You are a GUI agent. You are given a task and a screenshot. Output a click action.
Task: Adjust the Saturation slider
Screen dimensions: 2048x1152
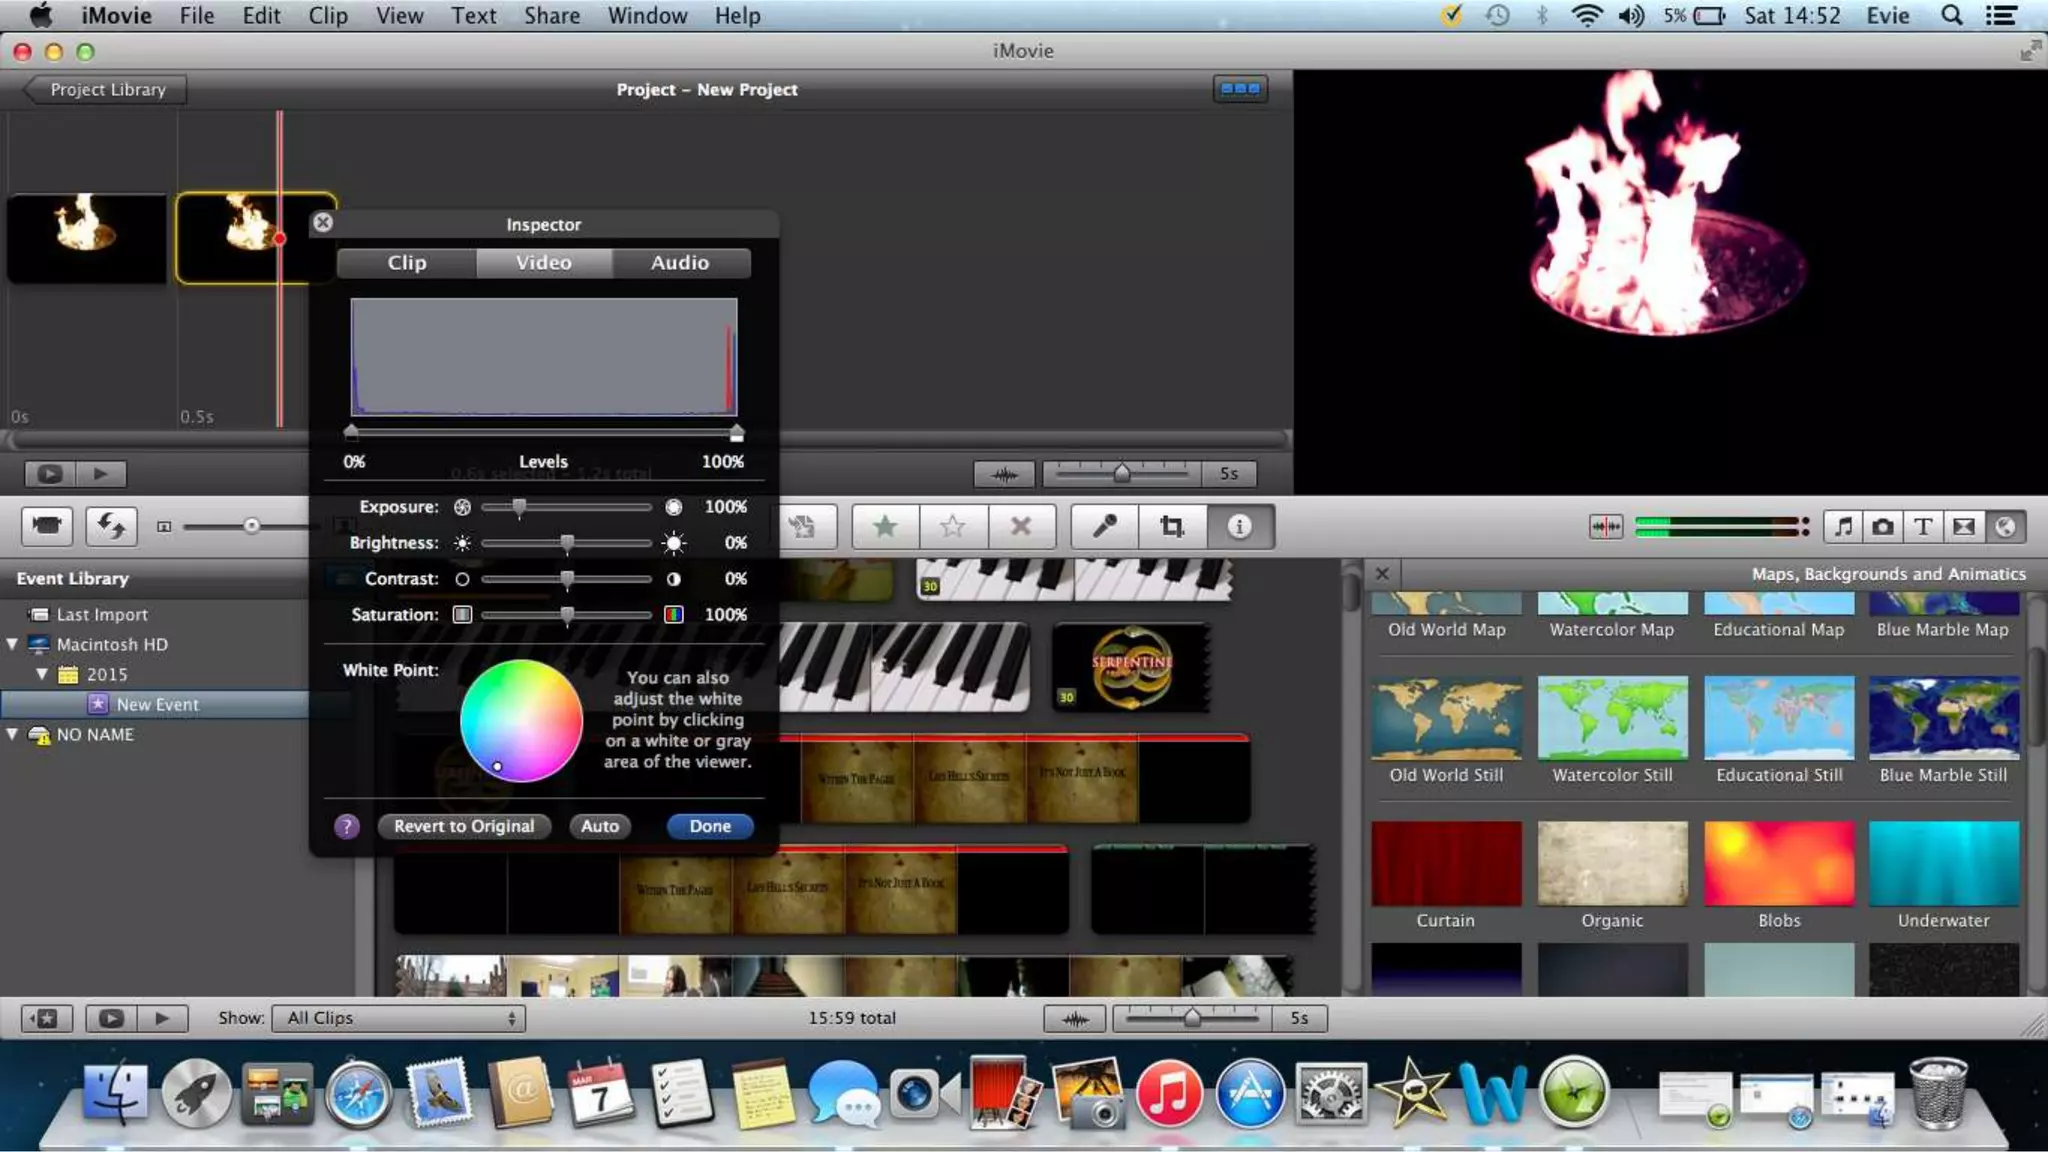click(x=567, y=615)
